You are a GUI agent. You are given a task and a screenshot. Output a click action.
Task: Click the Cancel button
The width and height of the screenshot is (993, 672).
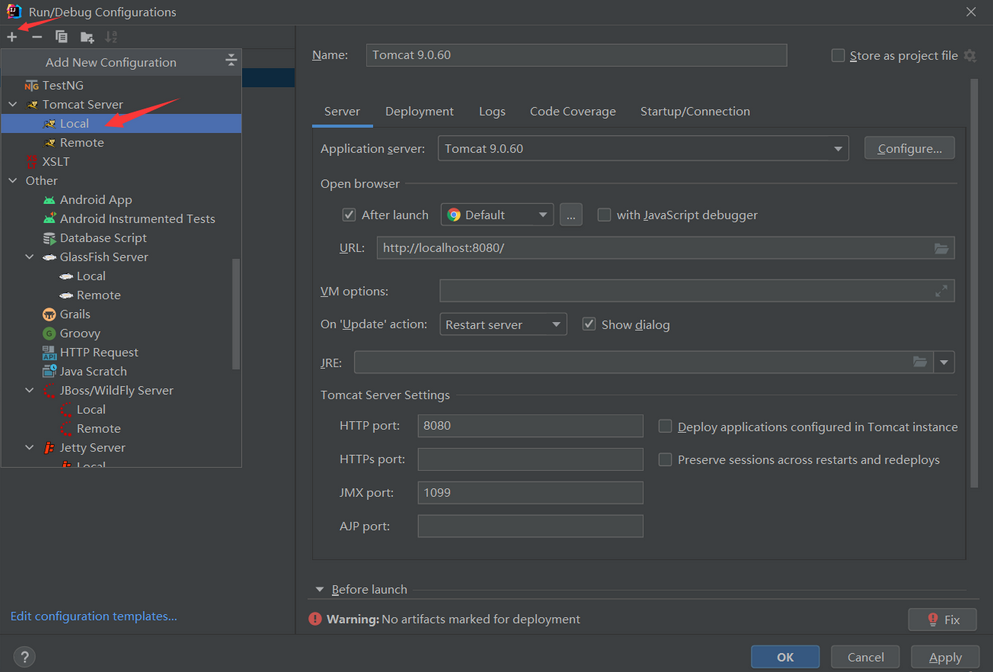tap(865, 657)
